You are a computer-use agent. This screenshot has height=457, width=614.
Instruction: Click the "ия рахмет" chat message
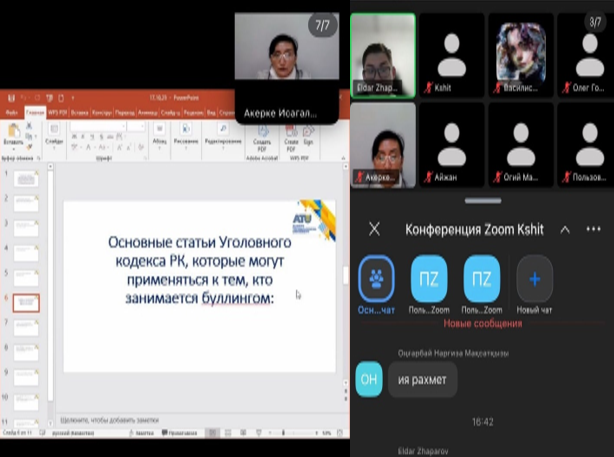coord(422,379)
